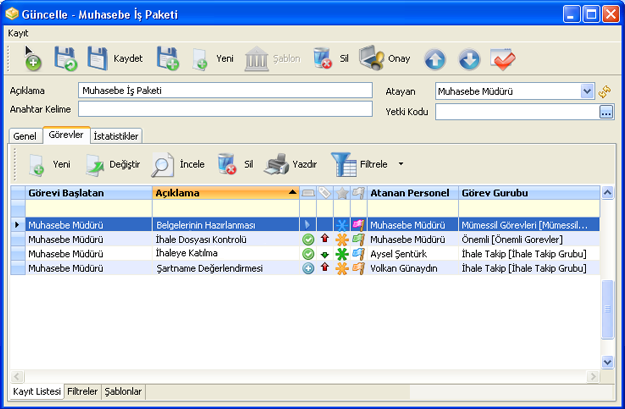Open Yetki Kodu ellipsis browse button
The height and width of the screenshot is (409, 625).
click(x=605, y=112)
